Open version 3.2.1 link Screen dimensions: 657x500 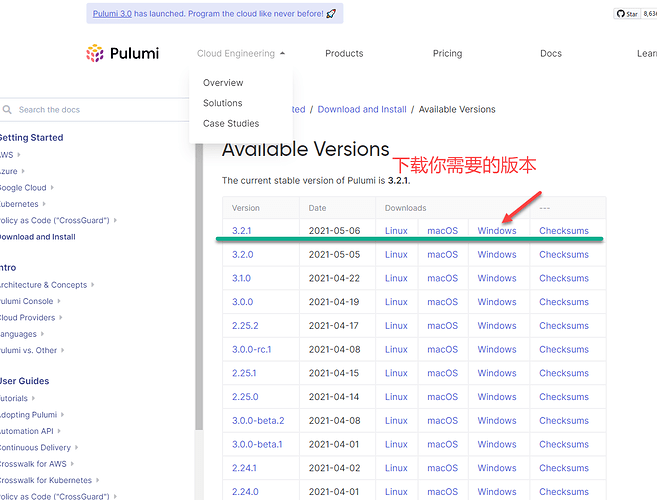tap(241, 231)
